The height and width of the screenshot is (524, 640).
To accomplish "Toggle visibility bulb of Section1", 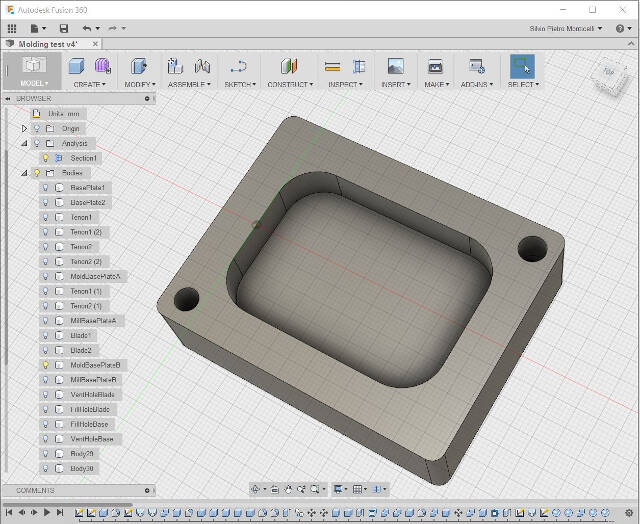I will [46, 158].
